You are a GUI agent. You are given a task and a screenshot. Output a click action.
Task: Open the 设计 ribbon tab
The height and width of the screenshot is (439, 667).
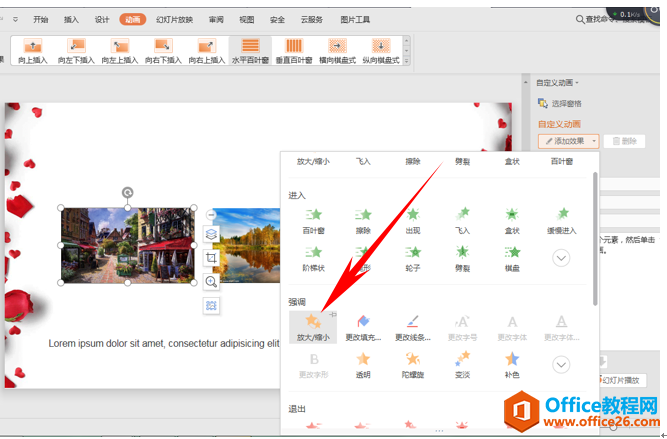click(102, 20)
